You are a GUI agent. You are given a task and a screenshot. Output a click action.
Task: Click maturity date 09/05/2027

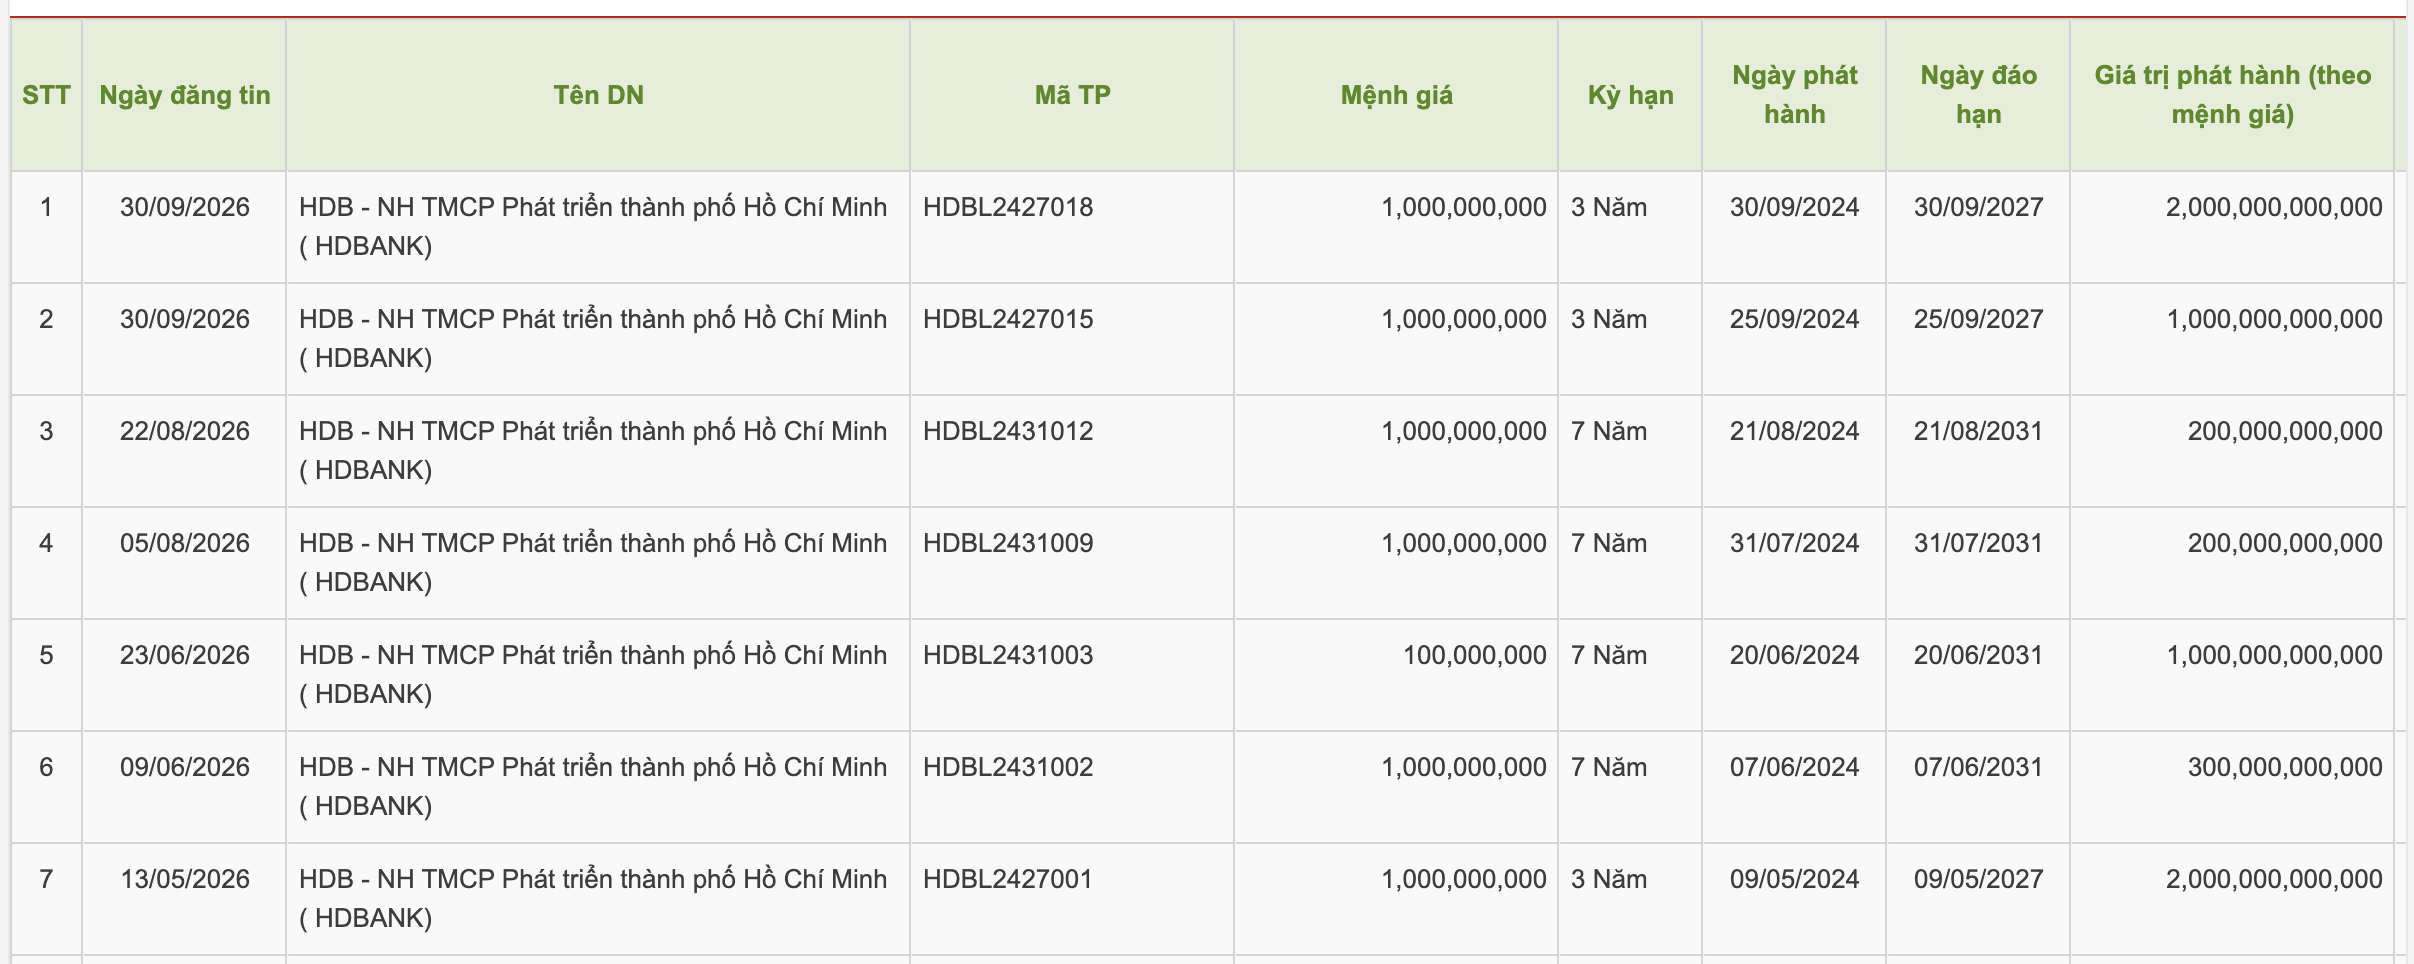(x=1978, y=879)
